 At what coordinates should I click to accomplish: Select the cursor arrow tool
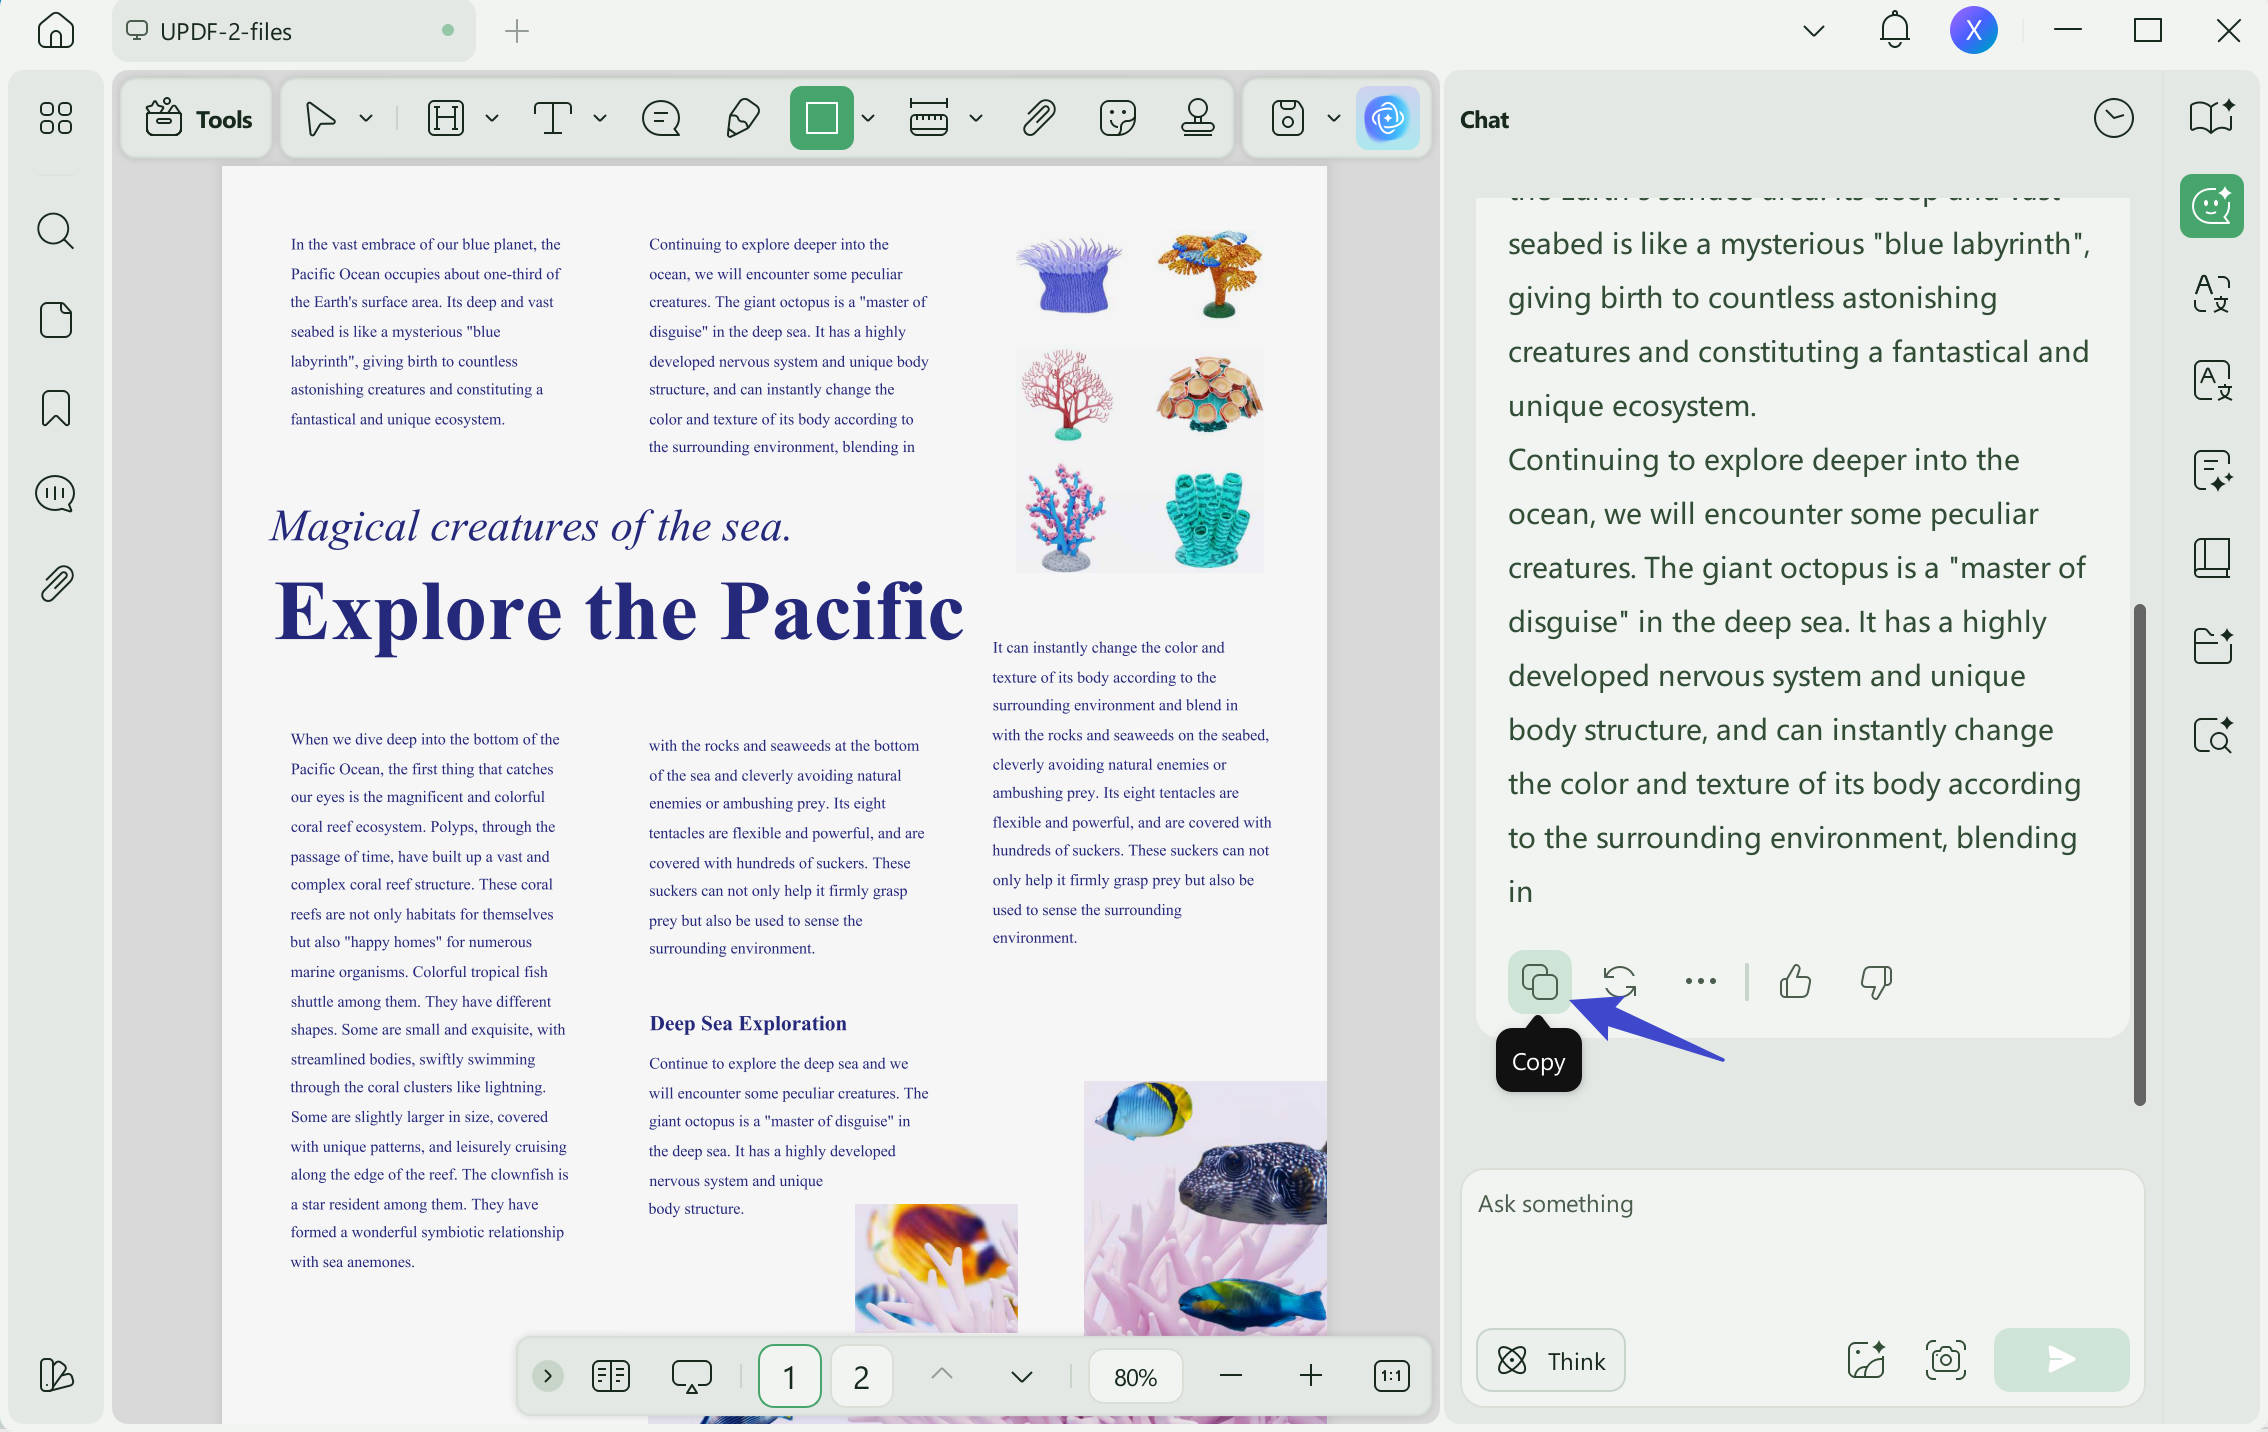click(320, 118)
